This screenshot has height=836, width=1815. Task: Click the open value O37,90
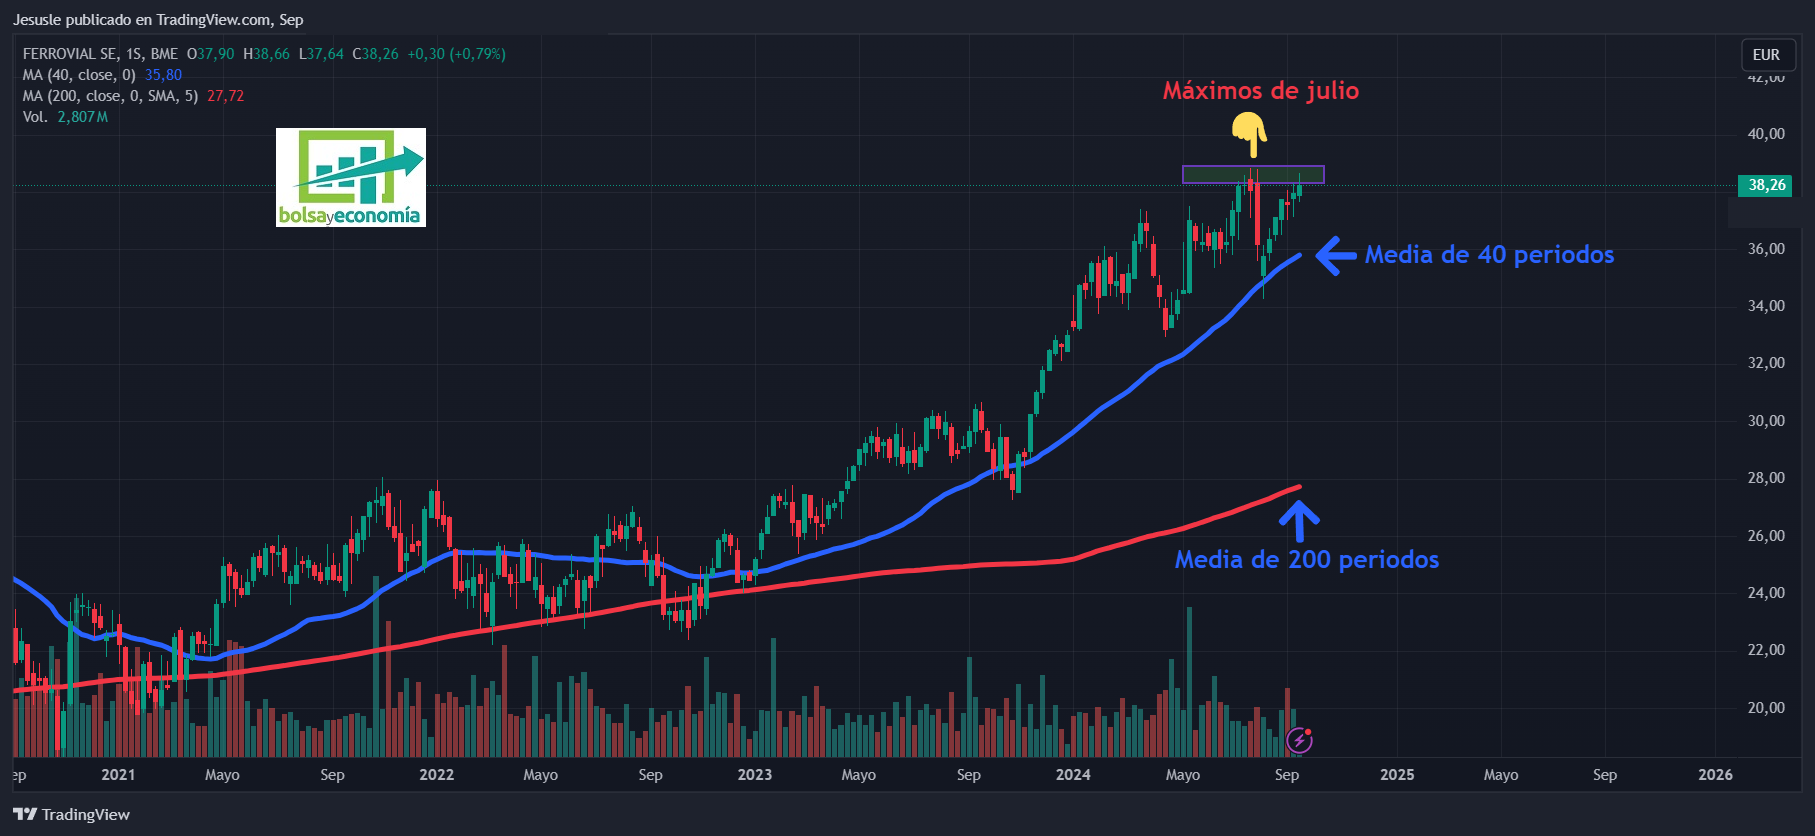coord(211,54)
